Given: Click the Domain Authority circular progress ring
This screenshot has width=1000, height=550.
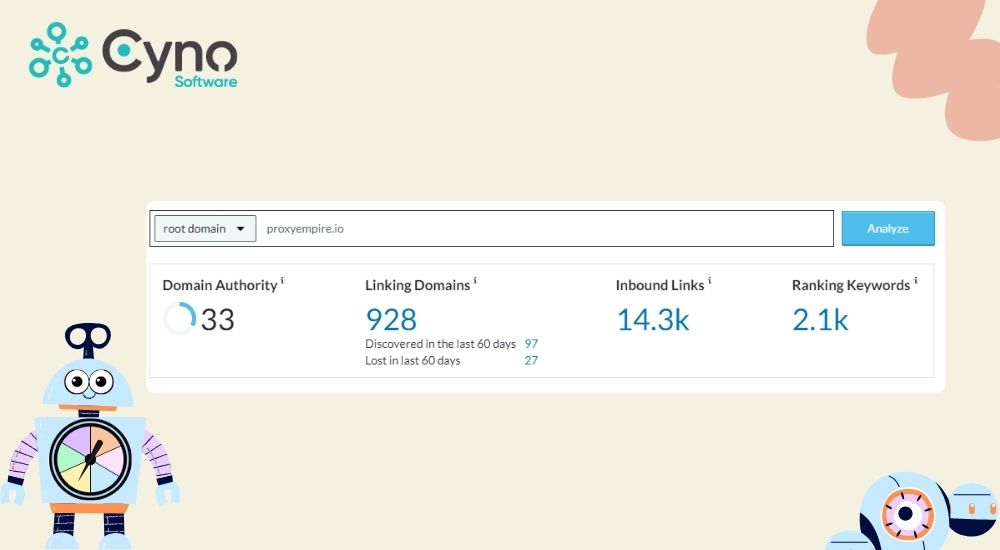Looking at the screenshot, I should [180, 319].
